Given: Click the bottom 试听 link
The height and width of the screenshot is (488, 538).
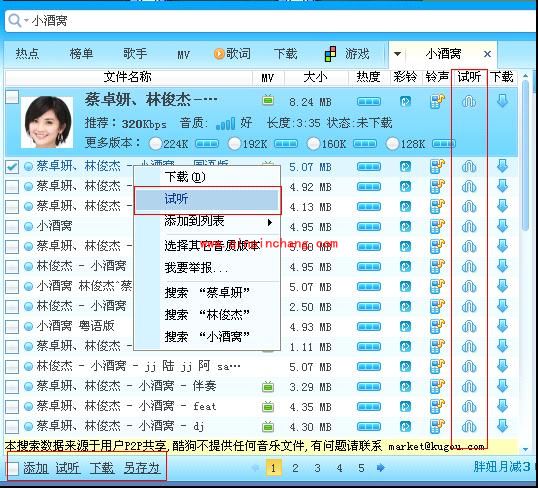Looking at the screenshot, I should point(68,468).
